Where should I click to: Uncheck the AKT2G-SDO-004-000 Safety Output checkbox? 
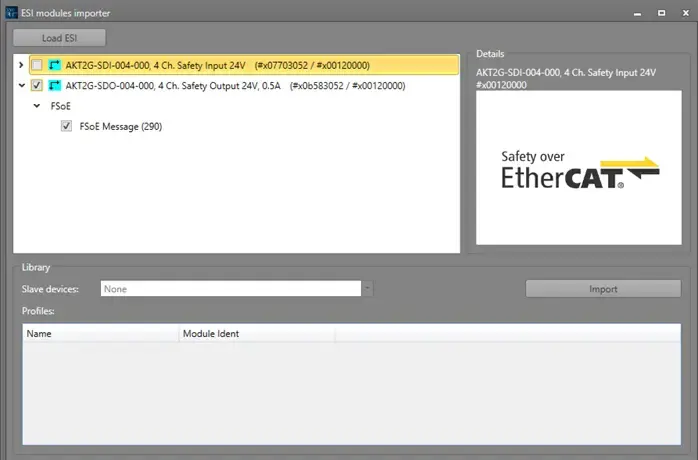[x=37, y=86]
